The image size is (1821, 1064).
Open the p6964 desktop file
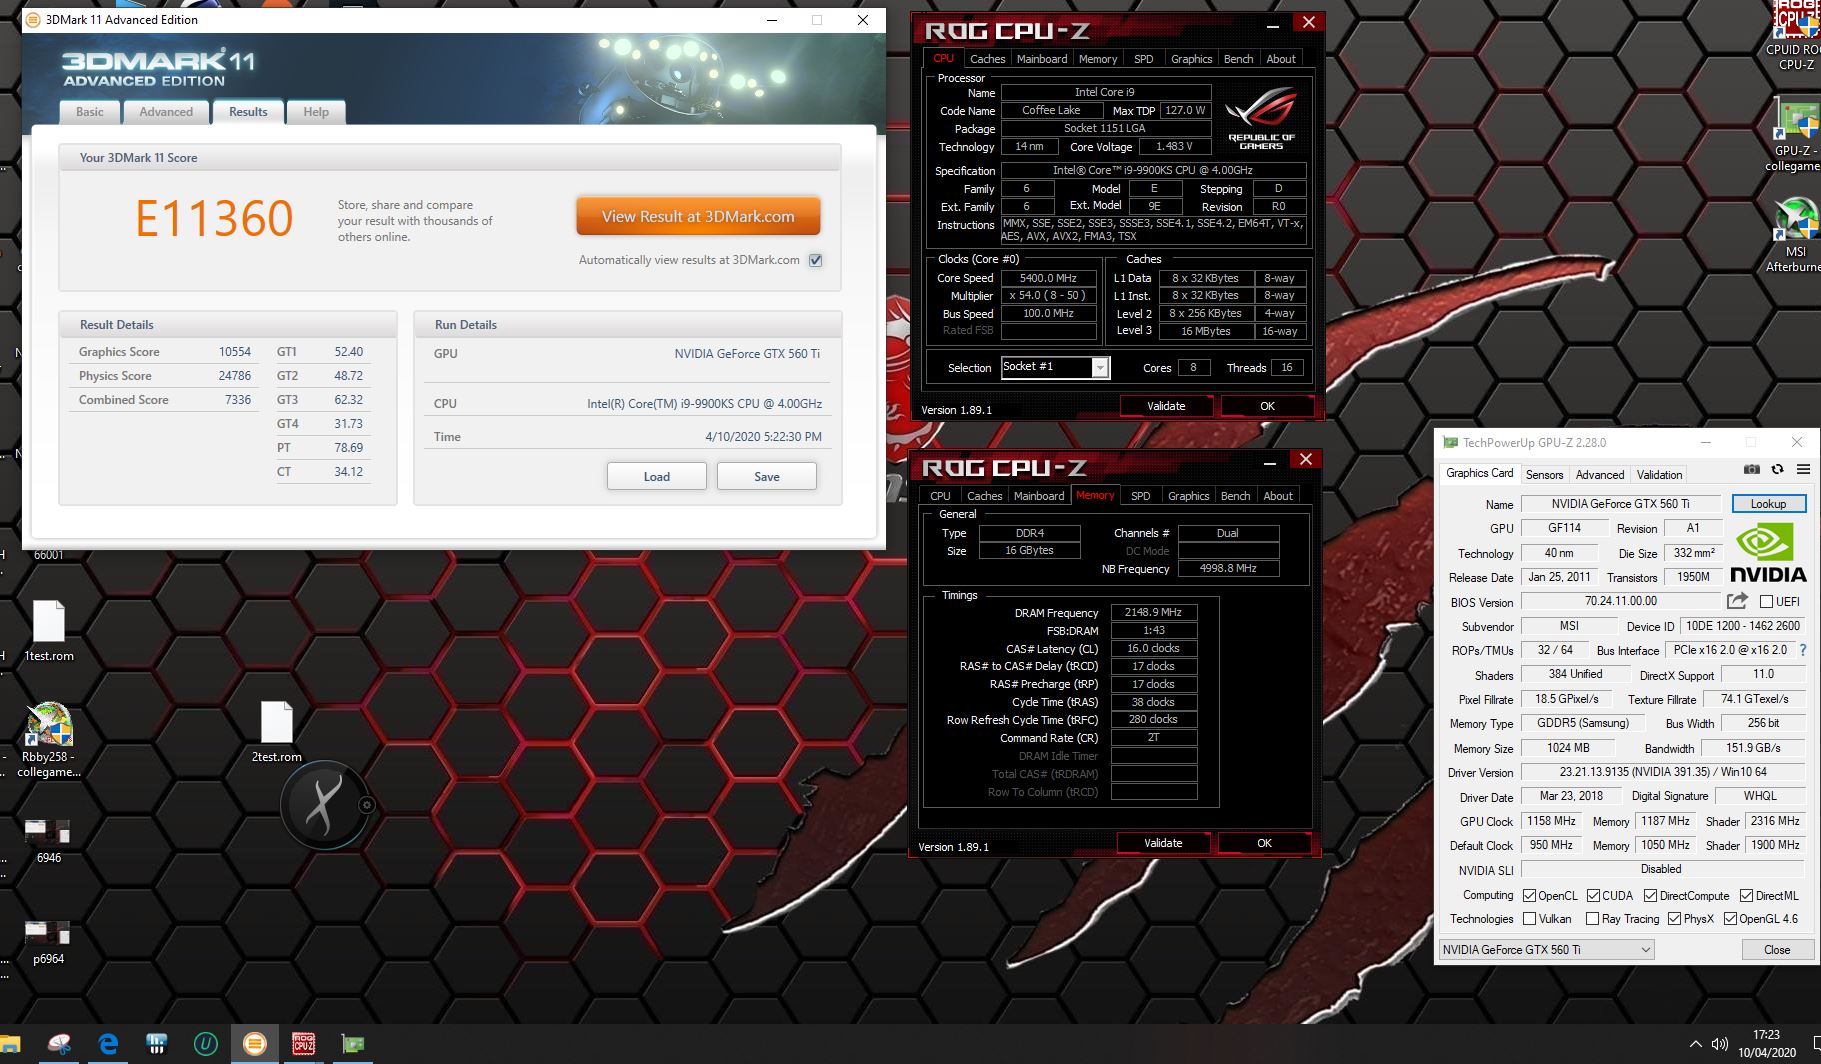click(x=49, y=942)
